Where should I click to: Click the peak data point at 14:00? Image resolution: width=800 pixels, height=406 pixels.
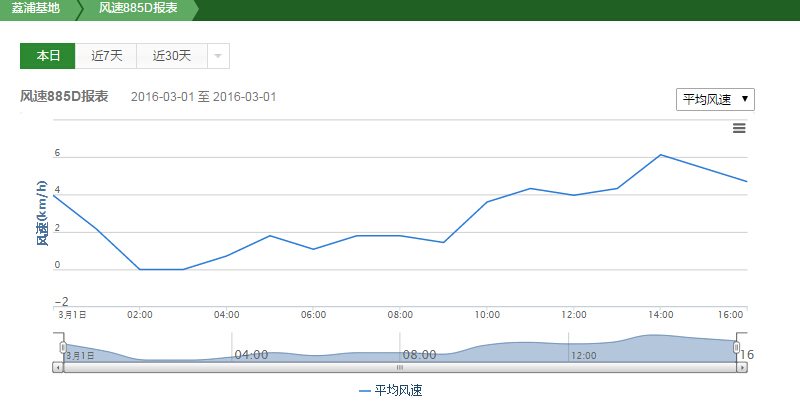[660, 155]
